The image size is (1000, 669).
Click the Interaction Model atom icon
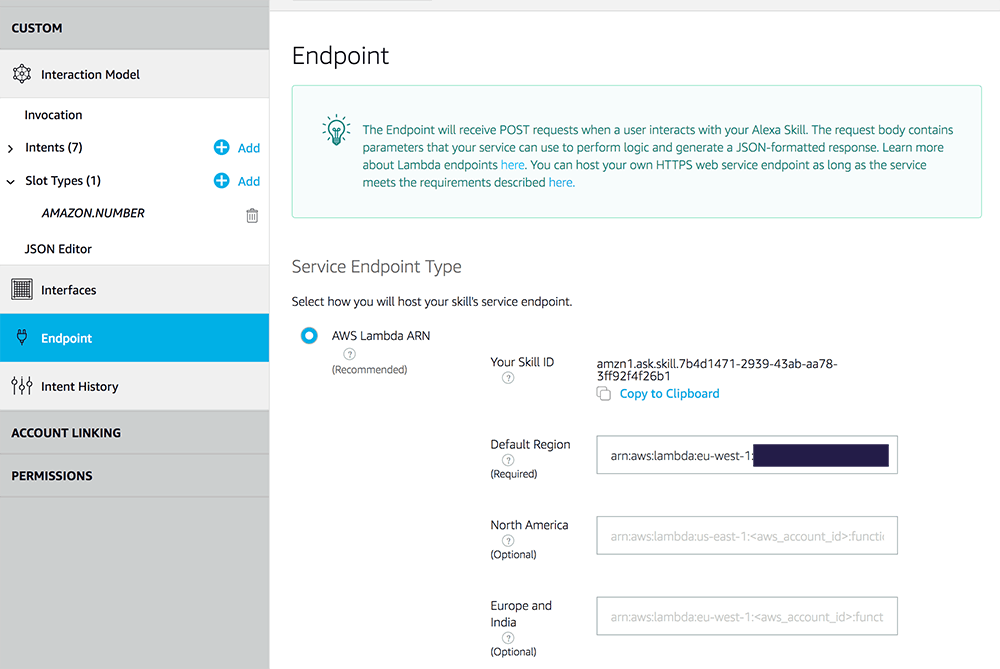(x=22, y=74)
